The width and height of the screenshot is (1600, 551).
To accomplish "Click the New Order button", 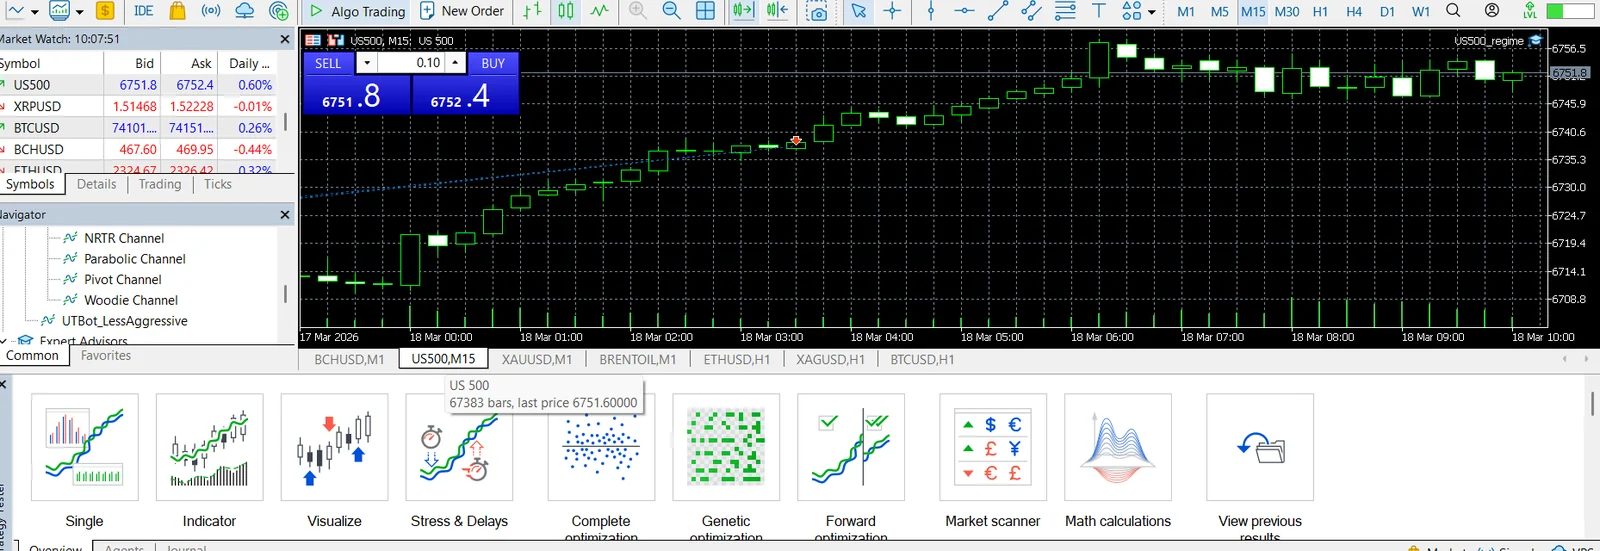I will (461, 11).
